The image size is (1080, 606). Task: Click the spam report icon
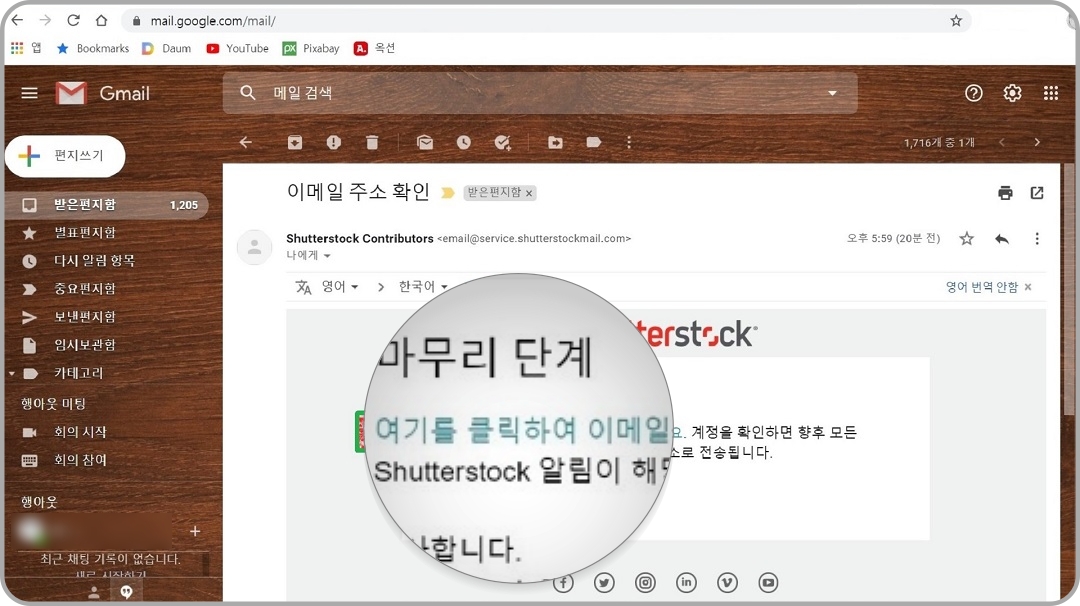coord(333,142)
